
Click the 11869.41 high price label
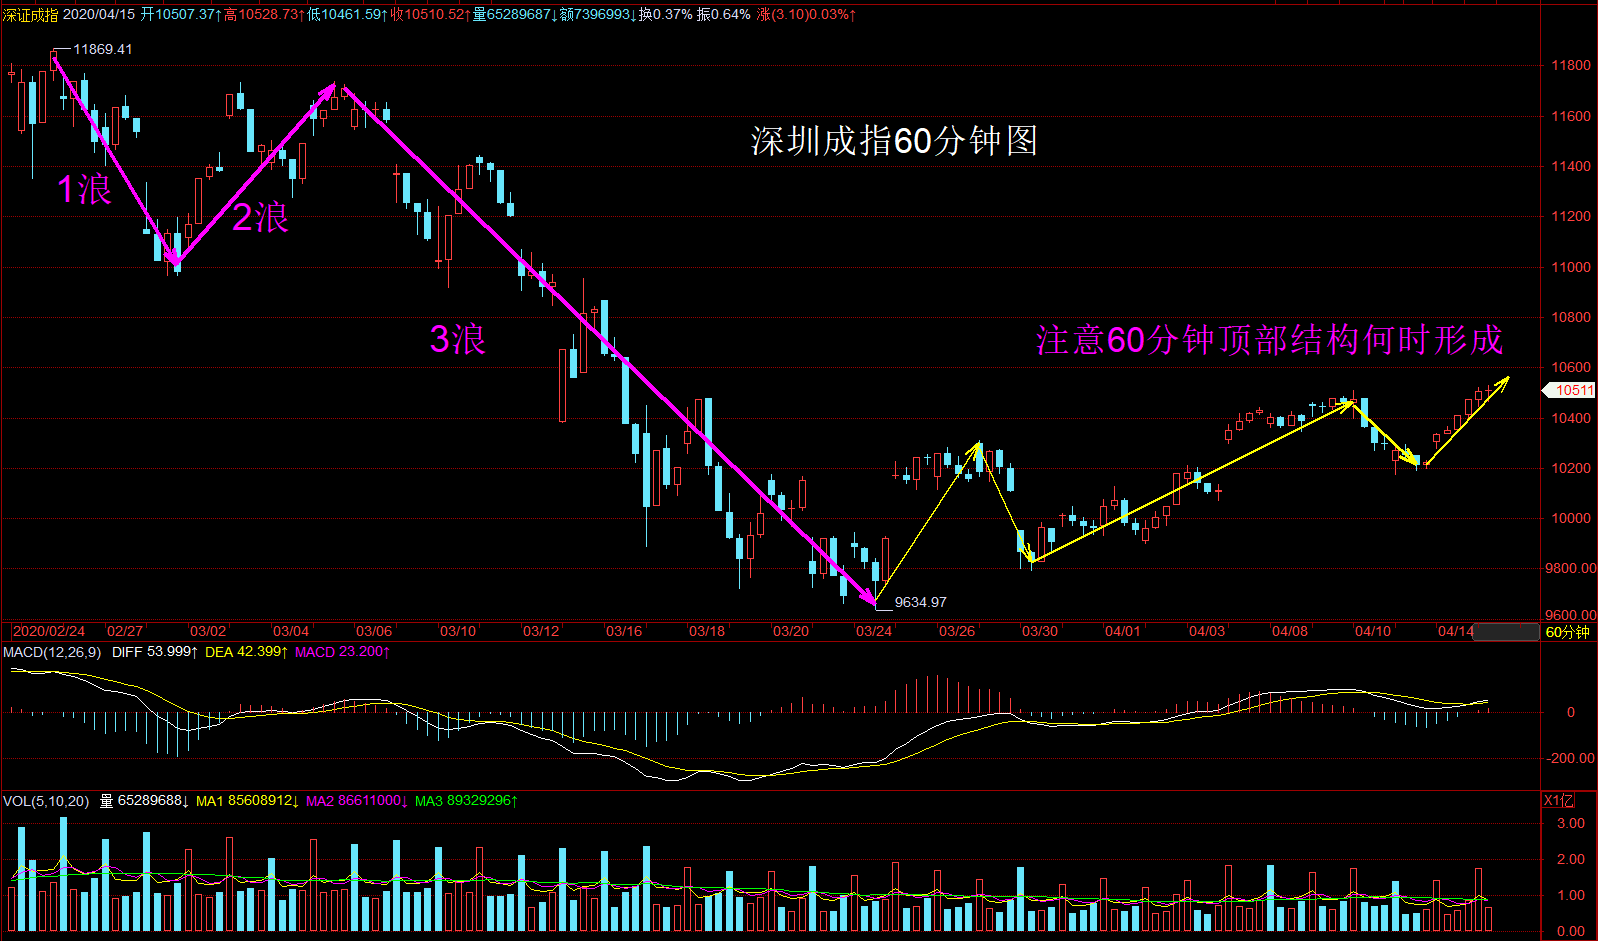(103, 49)
